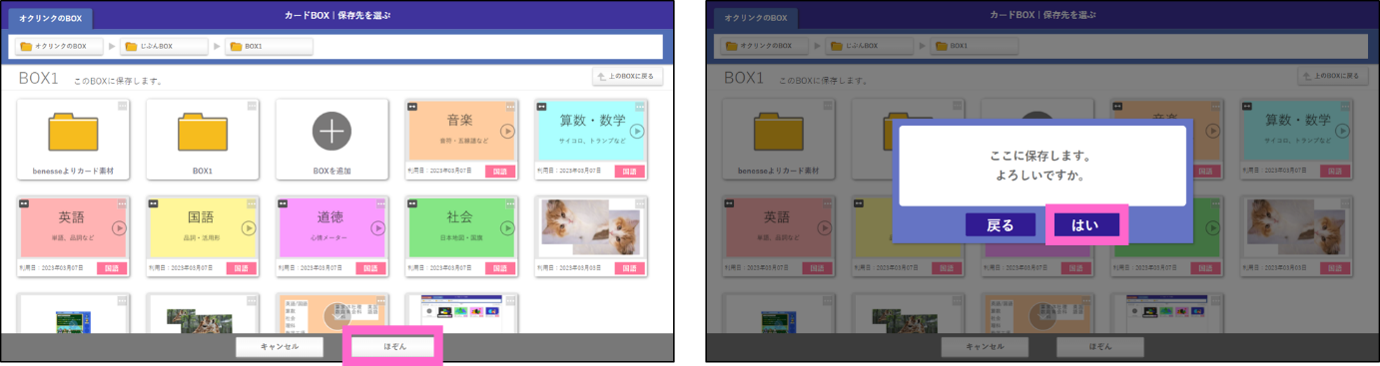Click card-type icon atop 音楽 card, left screenshot
The height and width of the screenshot is (366, 1380).
point(412,105)
